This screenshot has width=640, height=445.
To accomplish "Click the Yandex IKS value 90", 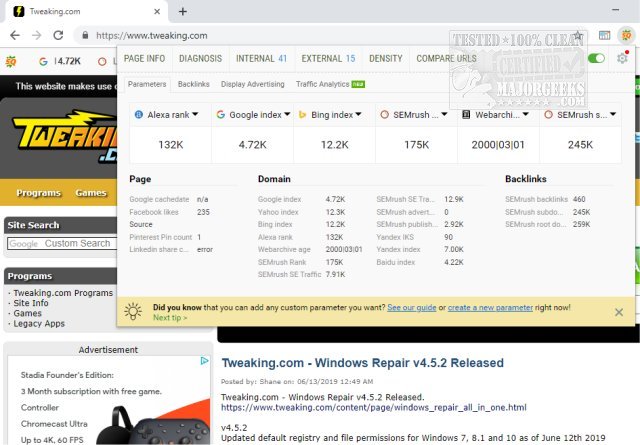I will tap(449, 237).
